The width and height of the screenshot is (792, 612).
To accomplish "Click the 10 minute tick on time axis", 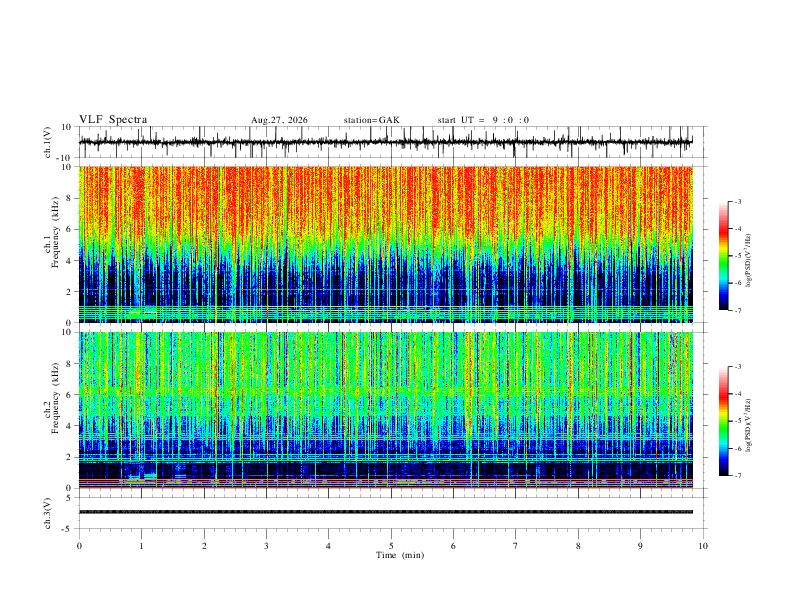I will coord(703,546).
